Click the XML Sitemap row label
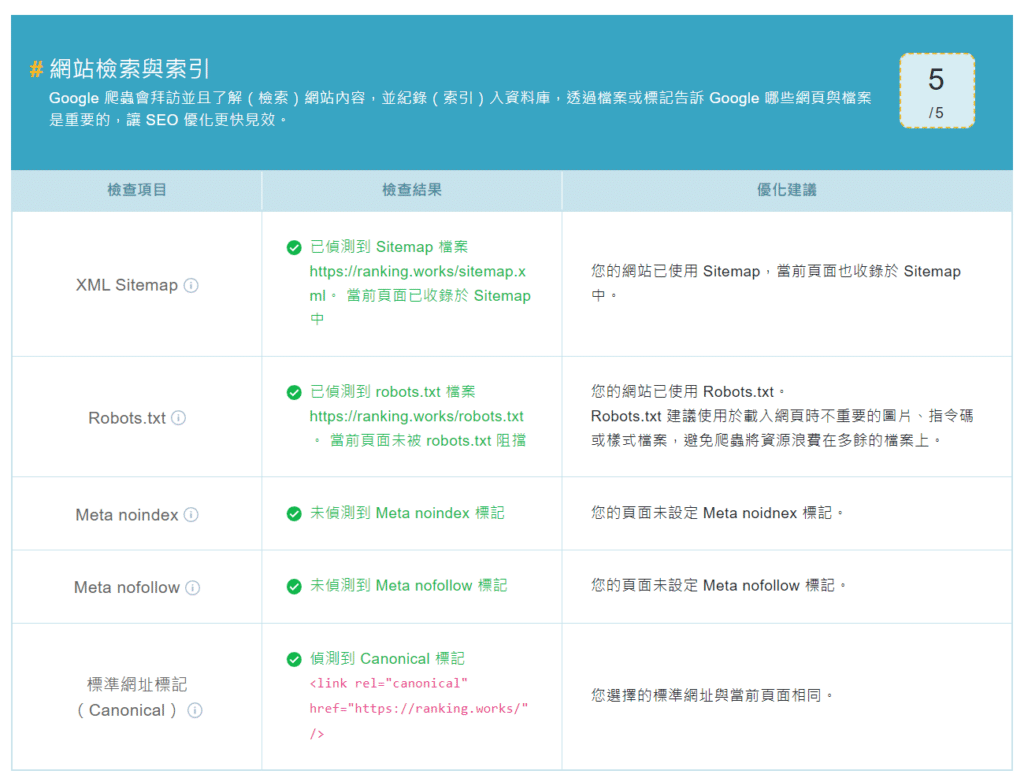Image resolution: width=1024 pixels, height=778 pixels. [126, 285]
